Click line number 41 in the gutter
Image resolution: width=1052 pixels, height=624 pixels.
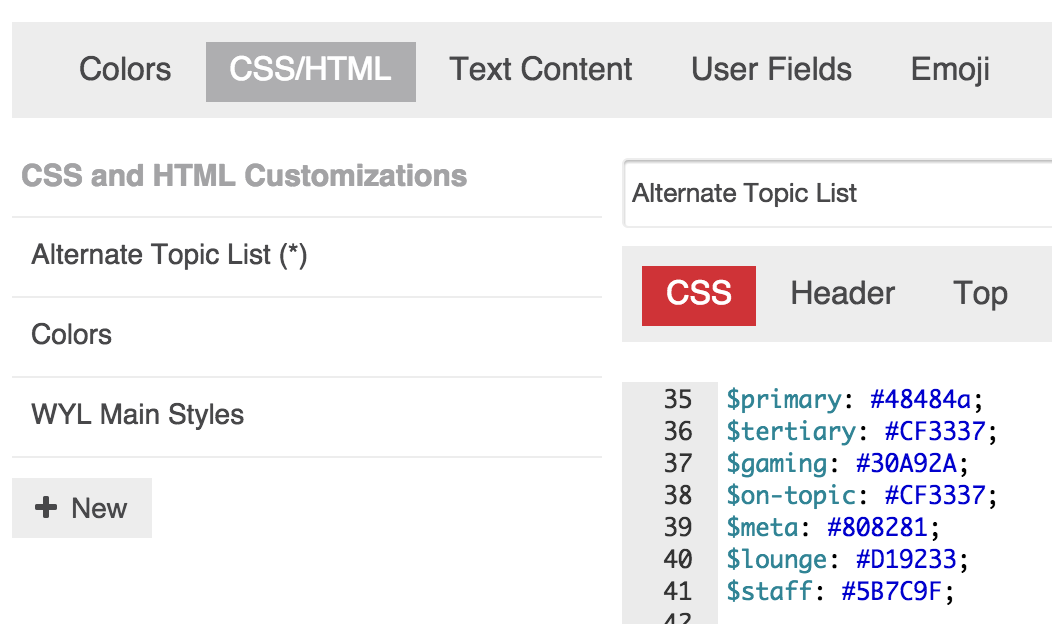(678, 592)
